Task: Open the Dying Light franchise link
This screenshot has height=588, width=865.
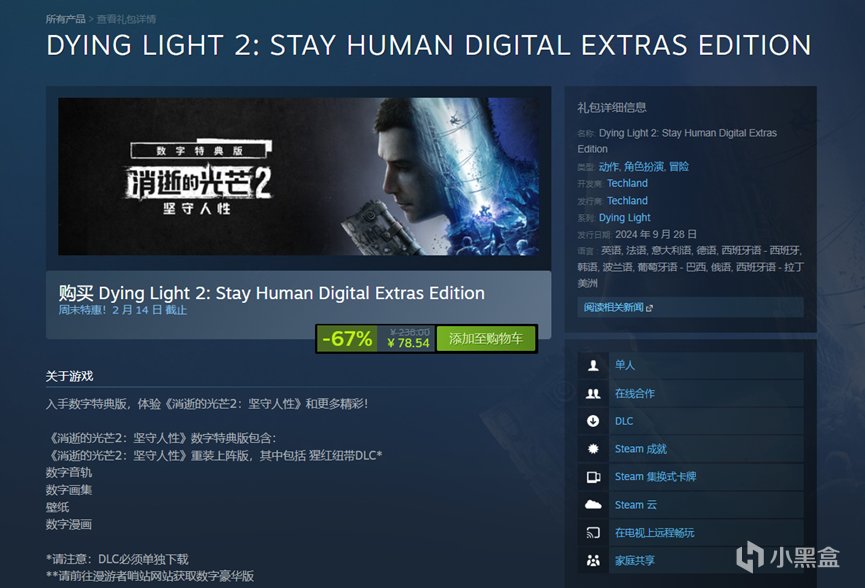Action: click(624, 217)
